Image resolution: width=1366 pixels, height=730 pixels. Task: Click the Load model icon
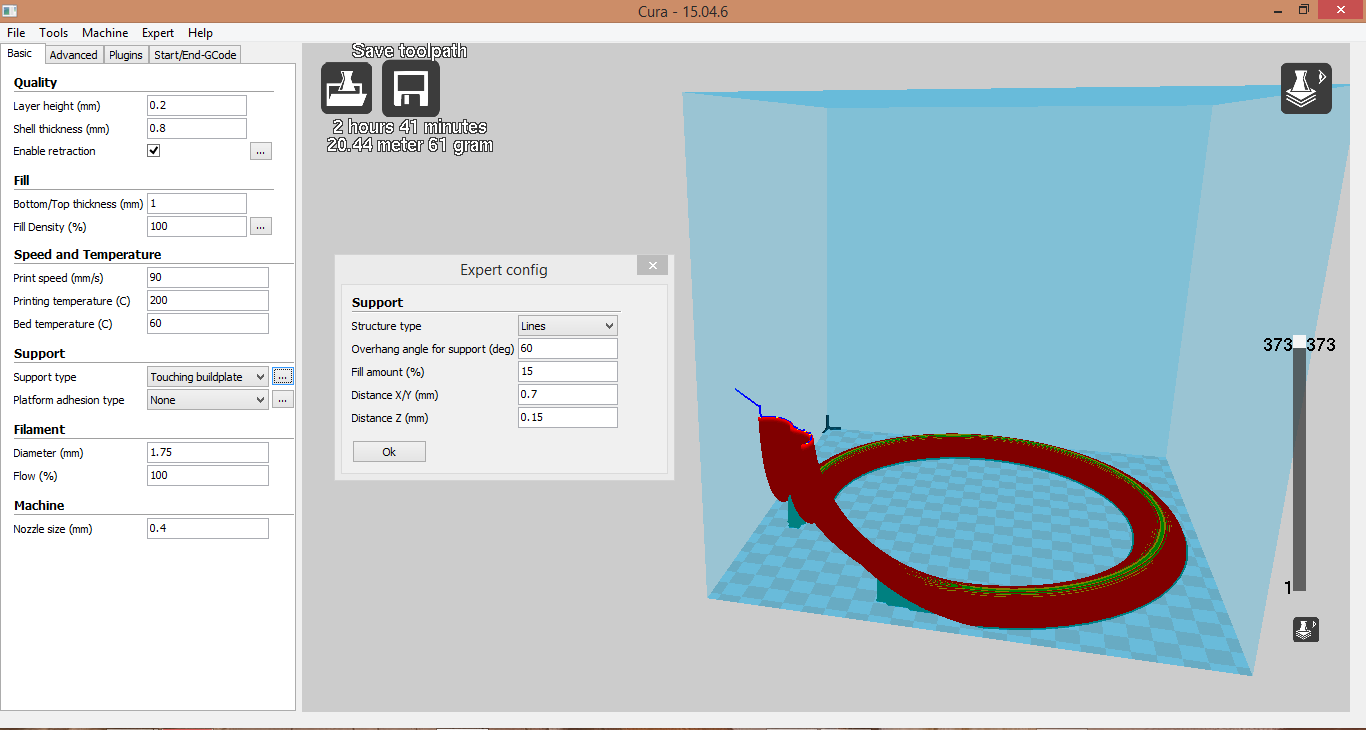[x=347, y=88]
